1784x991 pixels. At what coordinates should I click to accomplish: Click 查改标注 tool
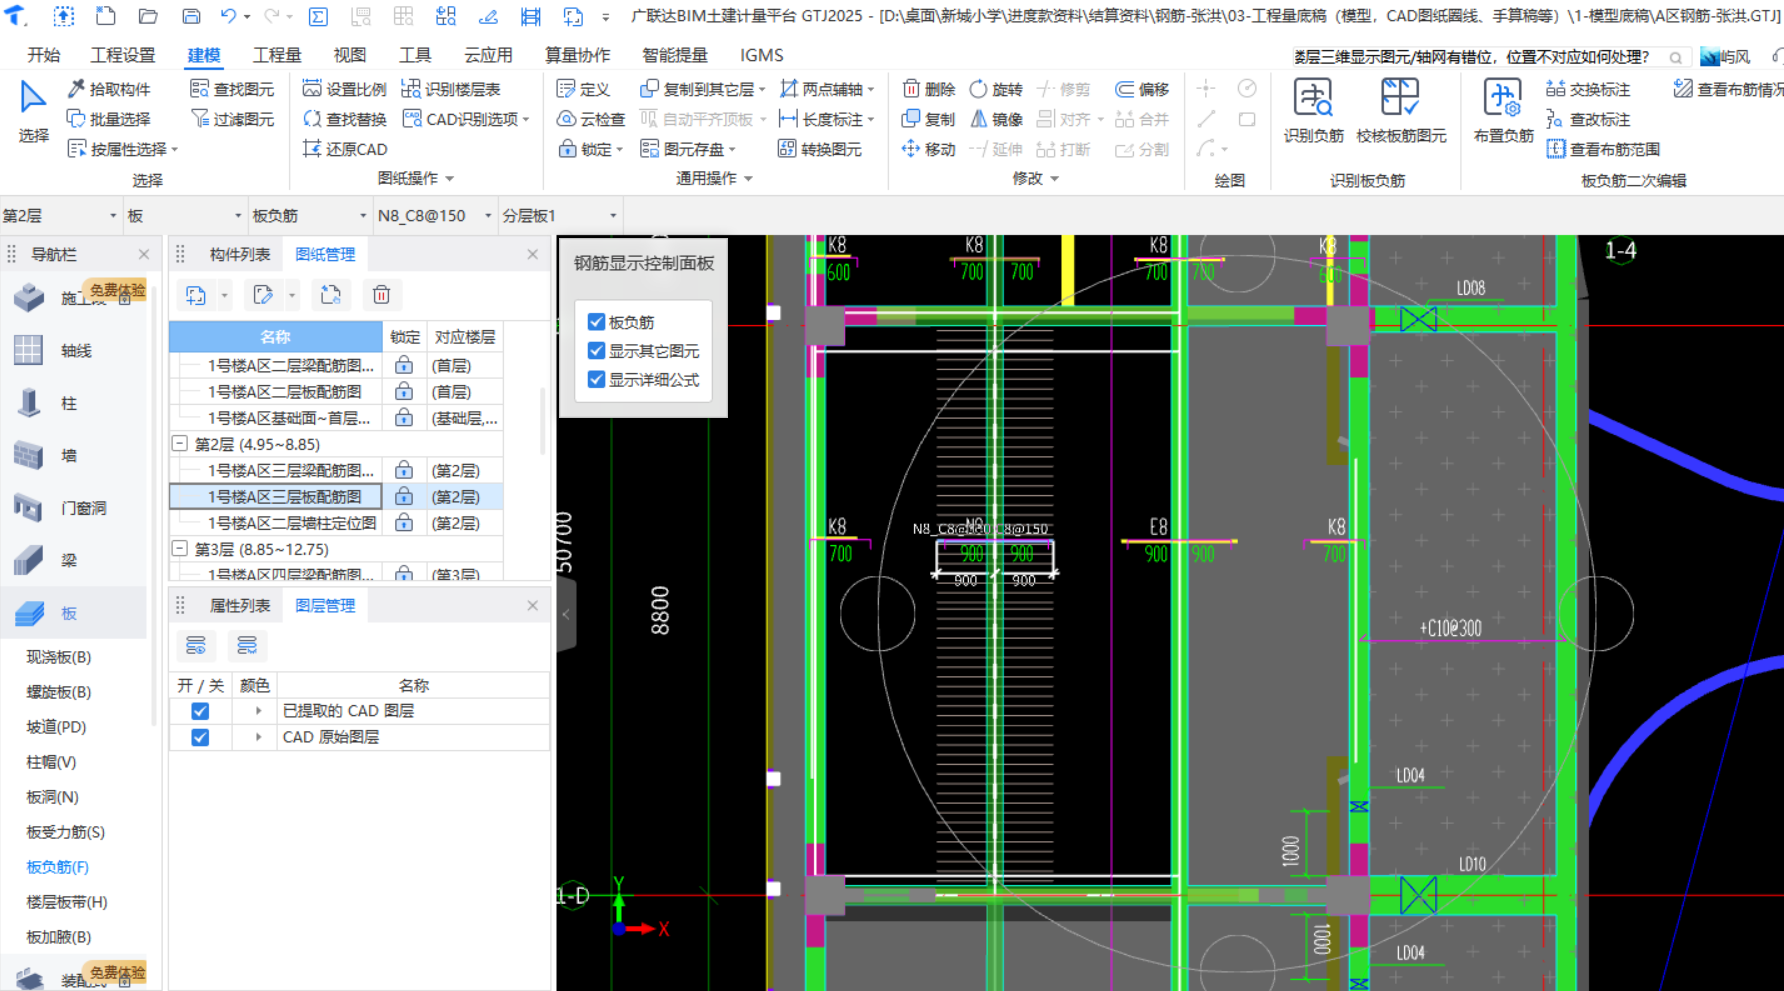pos(1588,119)
